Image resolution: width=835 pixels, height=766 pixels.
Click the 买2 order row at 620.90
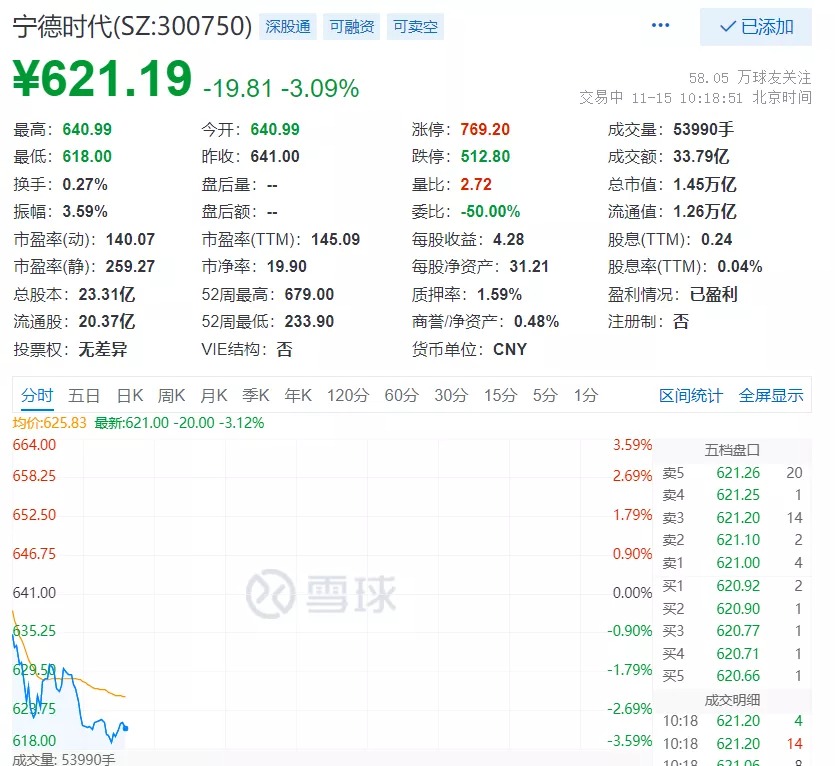coord(732,609)
